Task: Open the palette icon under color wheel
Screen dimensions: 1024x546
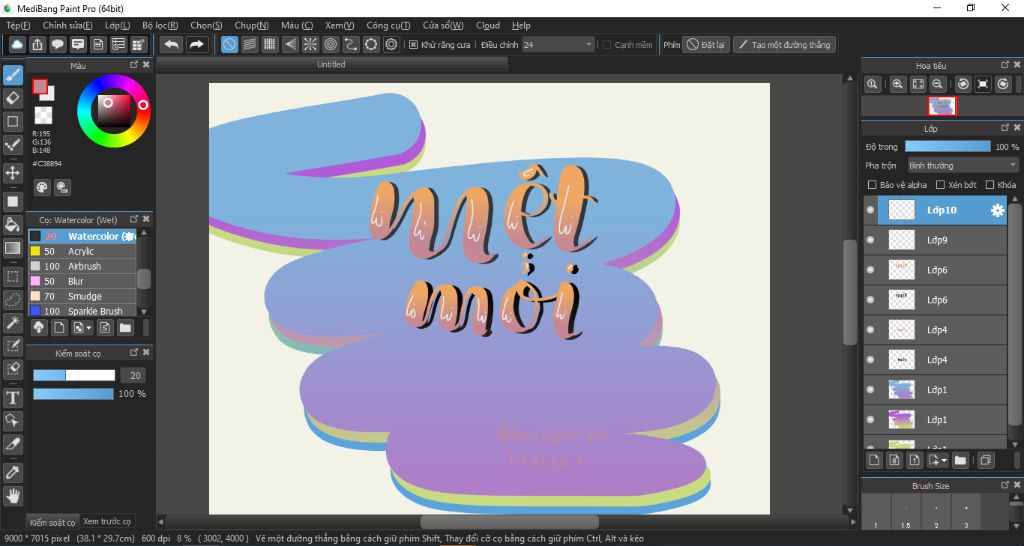Action: point(42,187)
